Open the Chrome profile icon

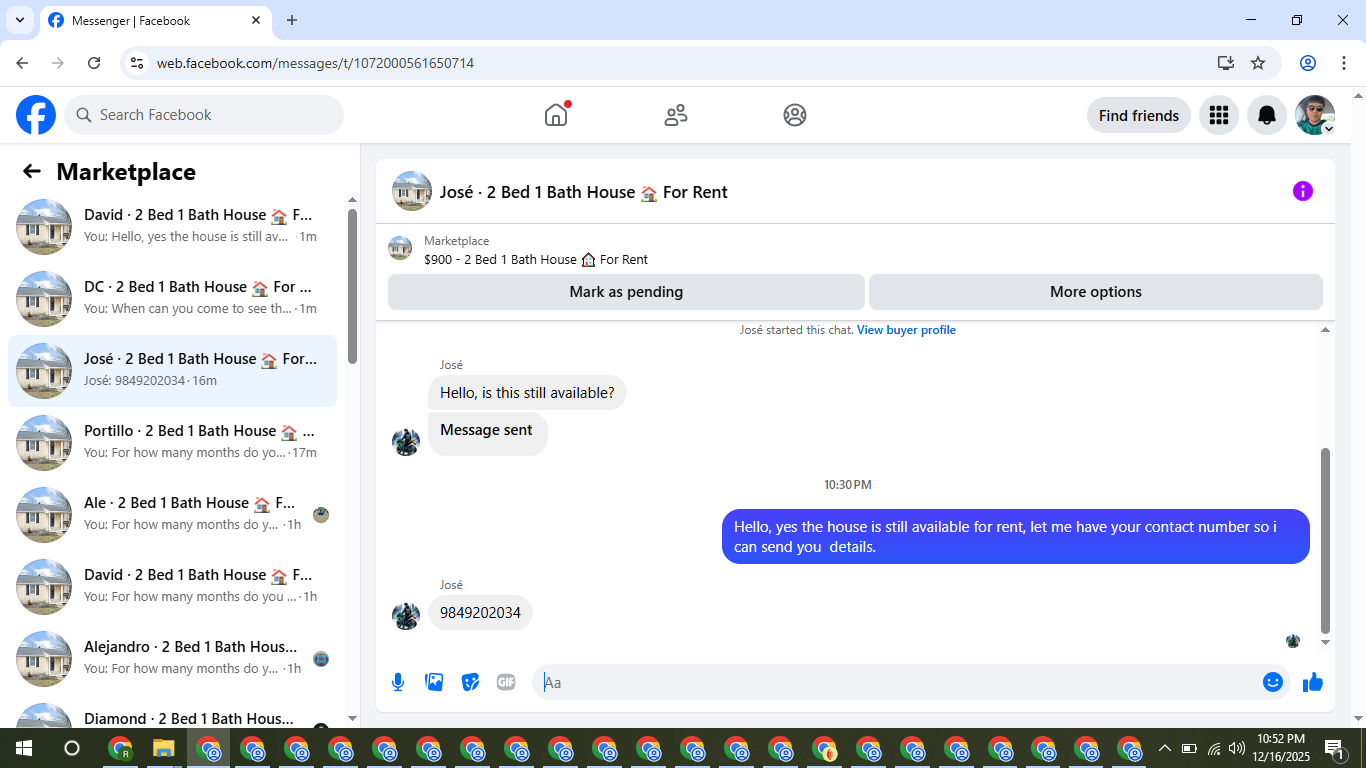point(1307,63)
